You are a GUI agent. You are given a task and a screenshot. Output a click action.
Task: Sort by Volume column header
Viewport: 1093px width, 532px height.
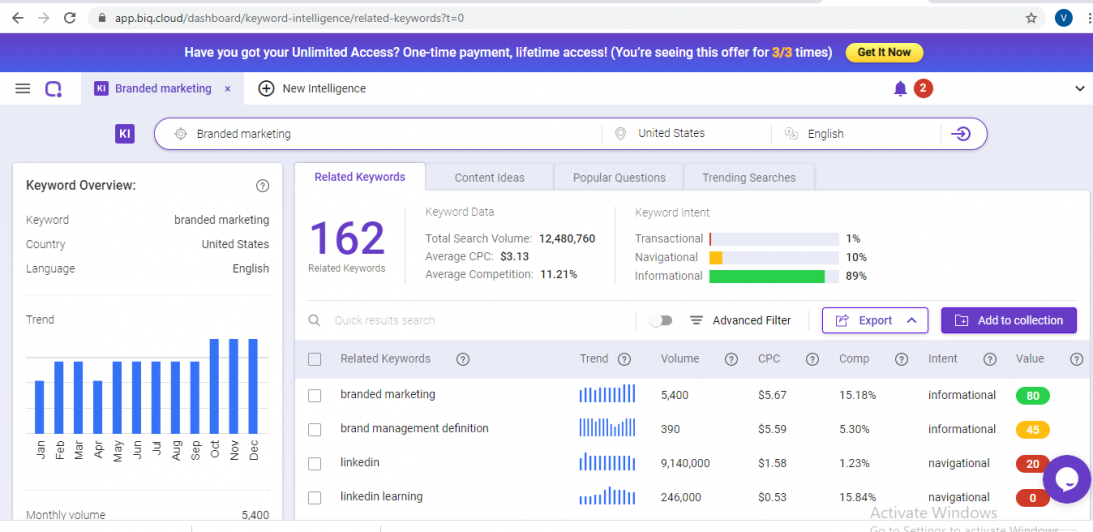pos(680,359)
